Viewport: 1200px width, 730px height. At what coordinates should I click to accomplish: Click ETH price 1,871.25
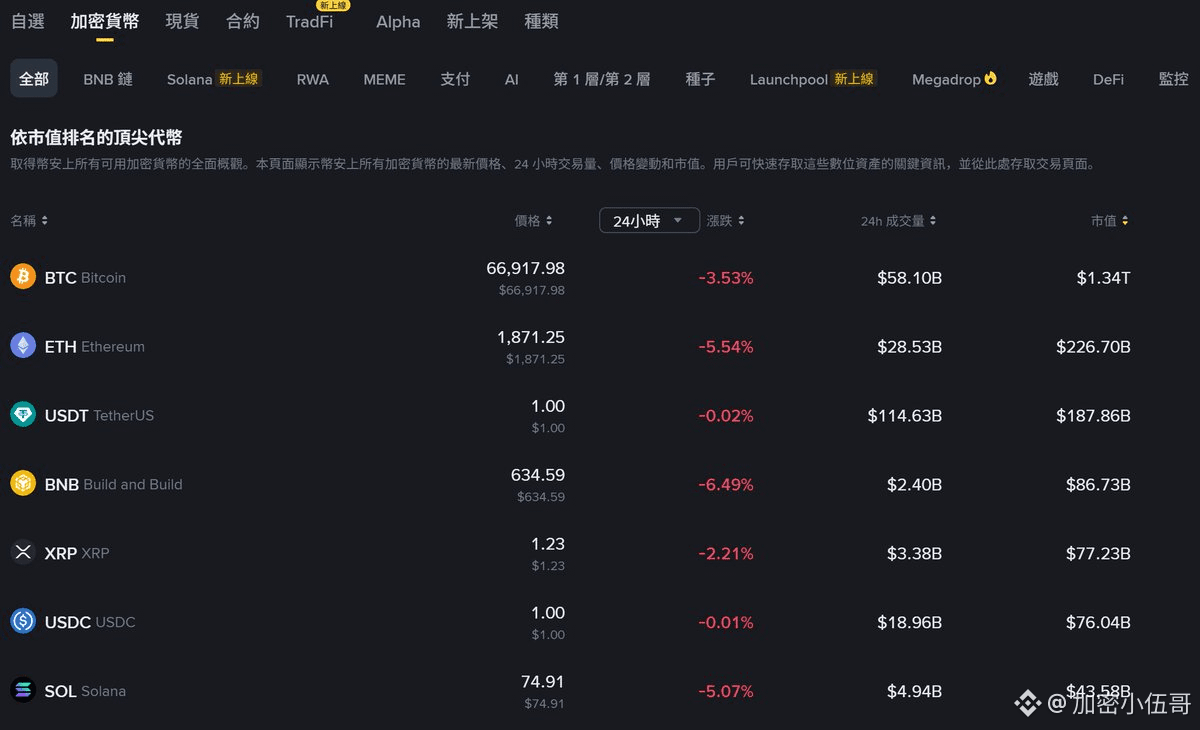pos(531,337)
